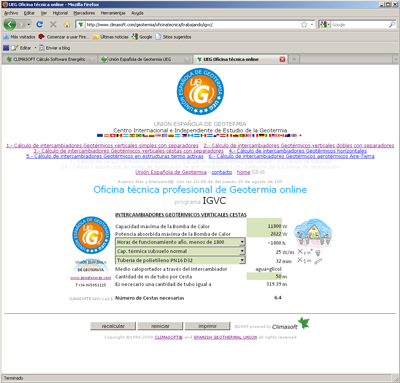Screen dimensions: 400x383
Task: Open Últimas noticias bookmark folder
Action: click(x=111, y=37)
